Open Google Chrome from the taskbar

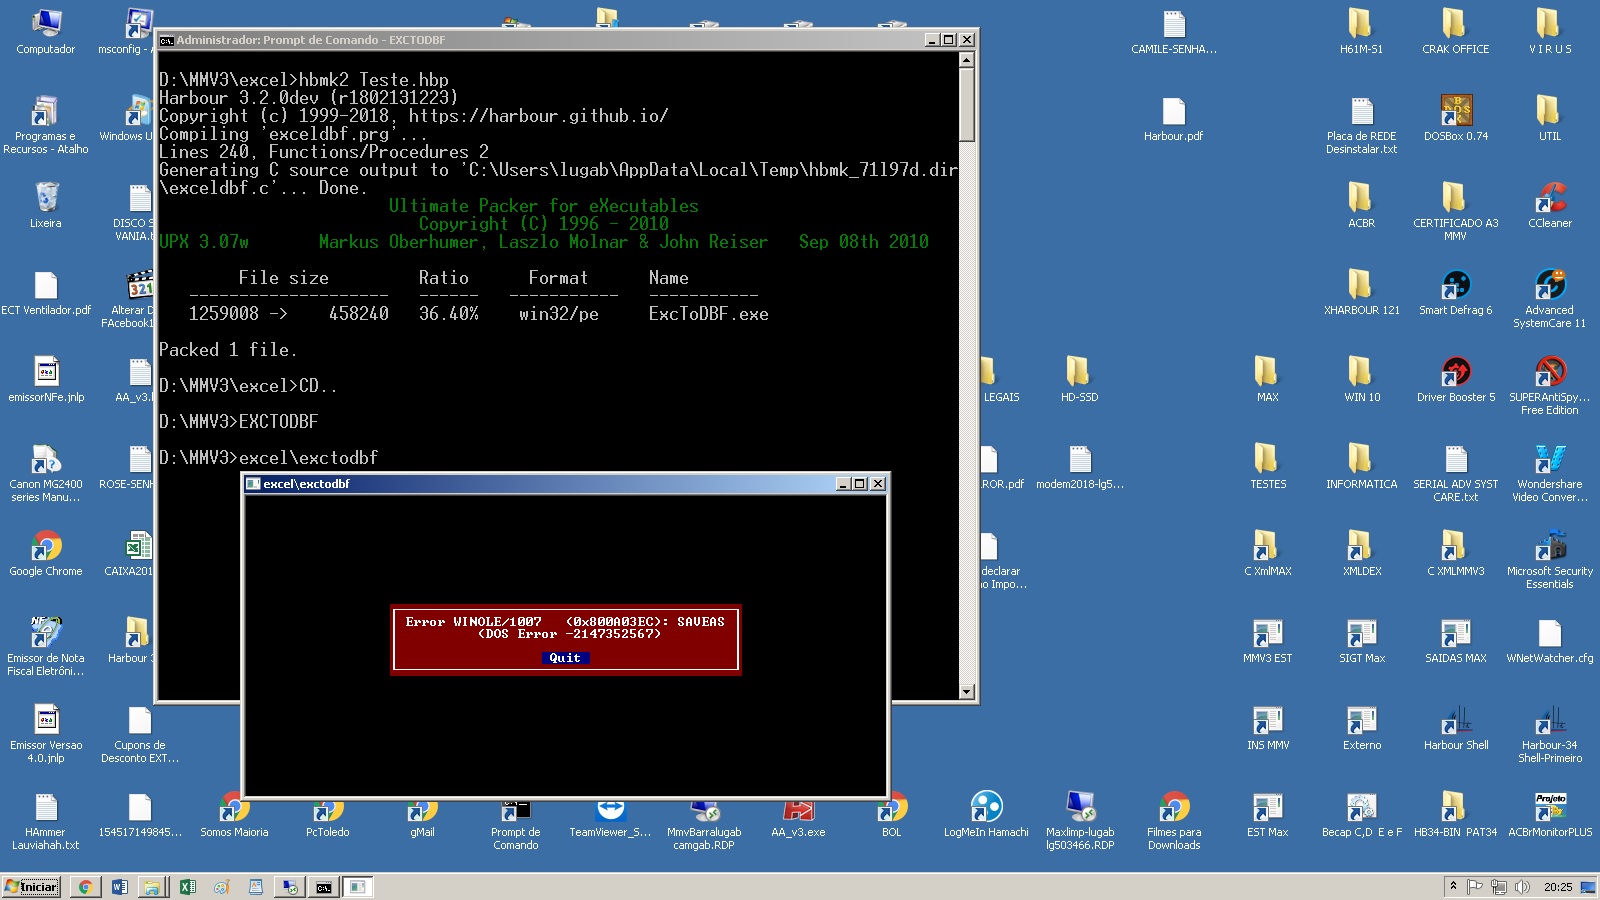tap(85, 887)
